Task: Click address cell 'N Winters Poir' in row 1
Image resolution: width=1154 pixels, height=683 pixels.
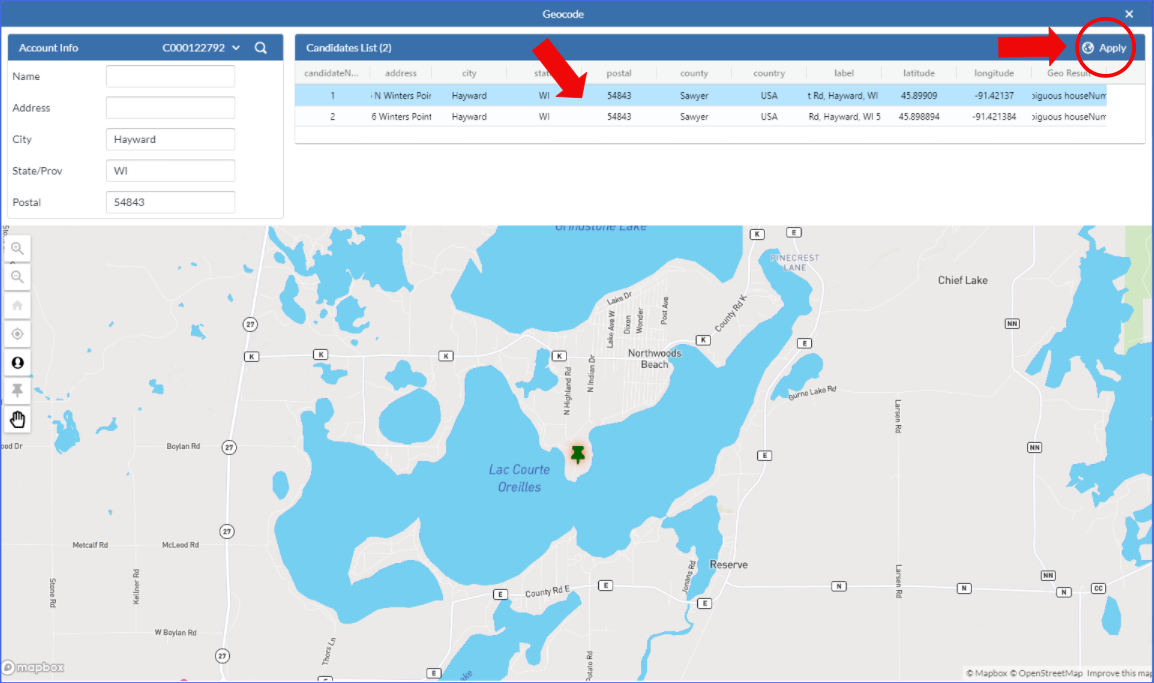Action: pyautogui.click(x=401, y=96)
